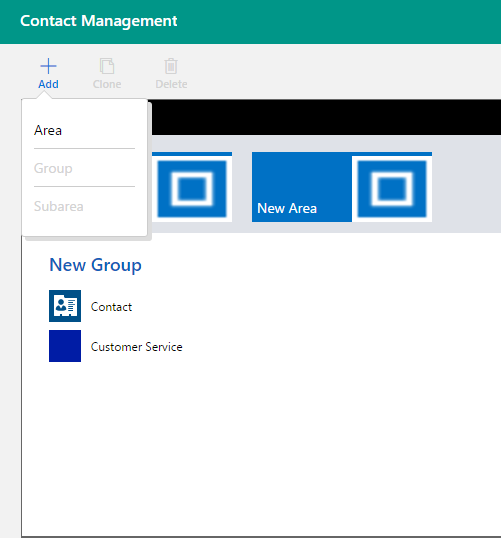Click the first area's square icon
The width and height of the screenshot is (501, 538).
(192, 189)
